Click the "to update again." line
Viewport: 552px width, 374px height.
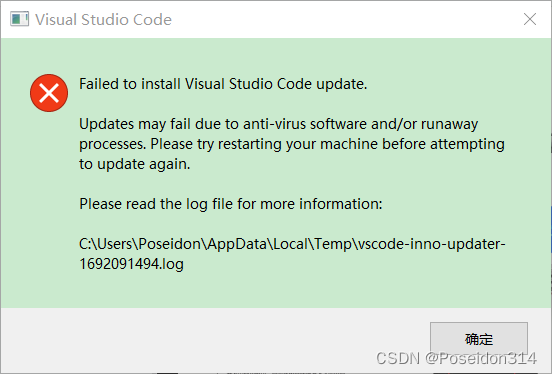click(x=134, y=164)
